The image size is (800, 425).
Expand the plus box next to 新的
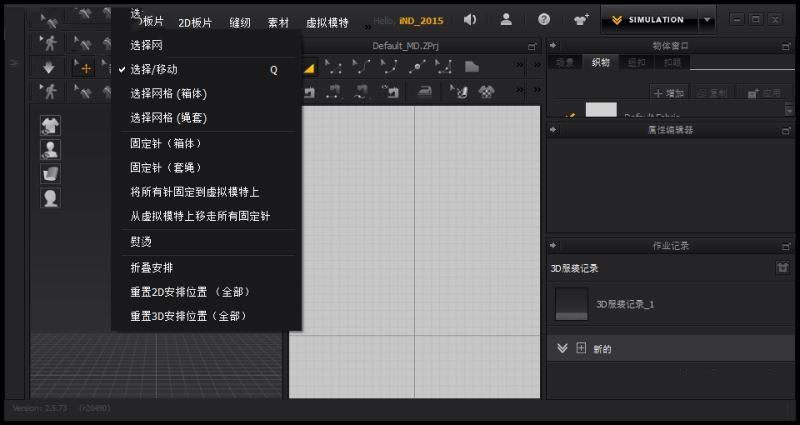pyautogui.click(x=580, y=348)
